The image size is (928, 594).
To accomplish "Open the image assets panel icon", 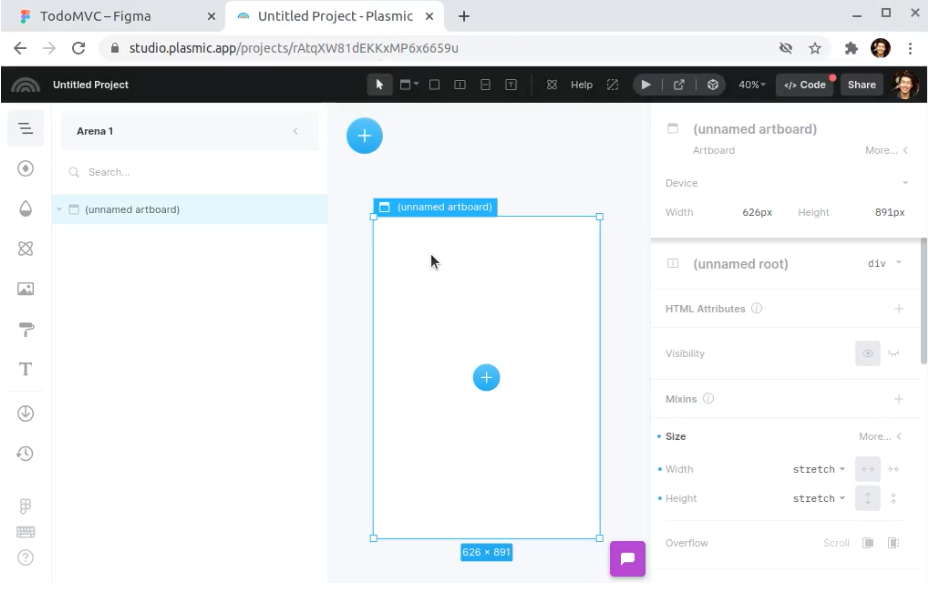I will coord(26,289).
